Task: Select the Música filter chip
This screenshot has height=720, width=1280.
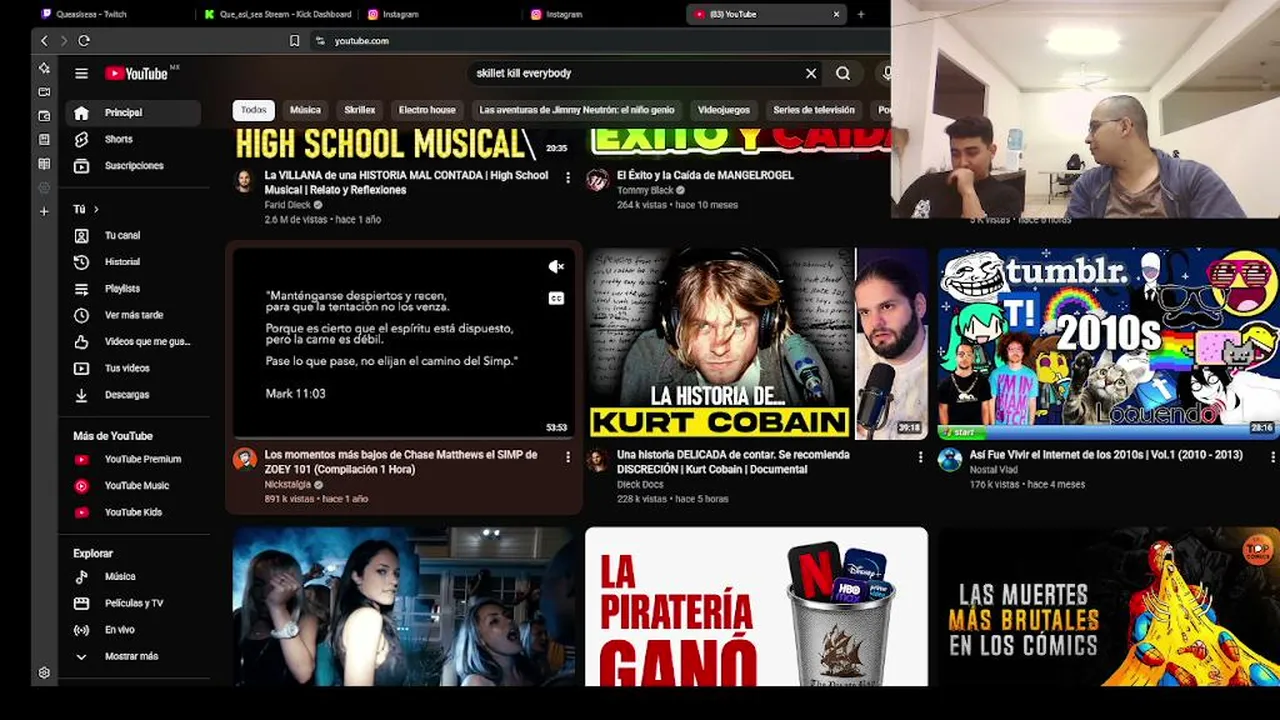Action: tap(305, 110)
